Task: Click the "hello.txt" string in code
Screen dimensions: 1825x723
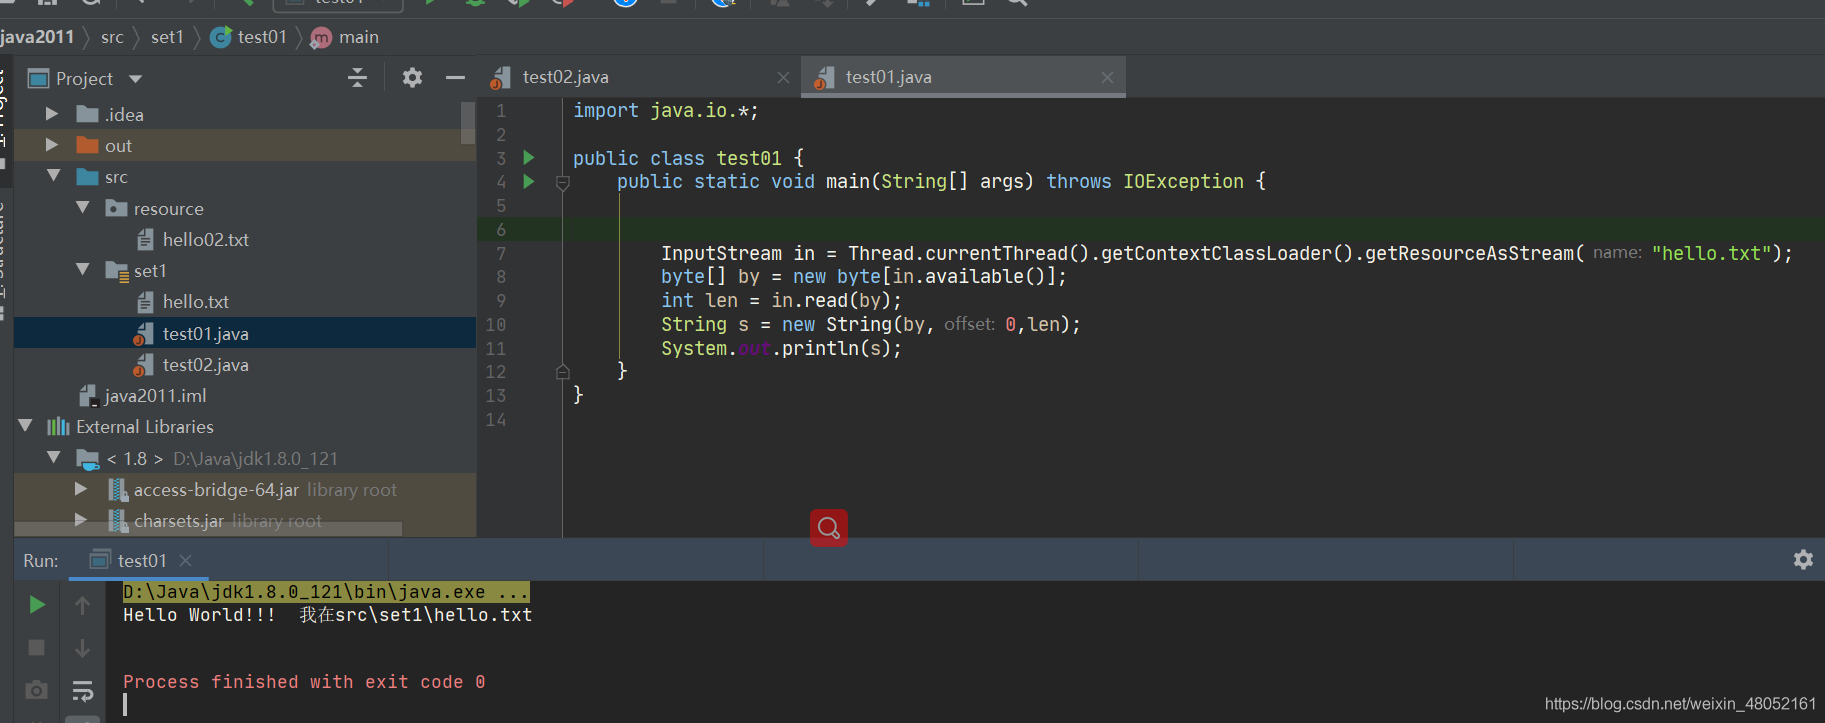Action: 1711,253
